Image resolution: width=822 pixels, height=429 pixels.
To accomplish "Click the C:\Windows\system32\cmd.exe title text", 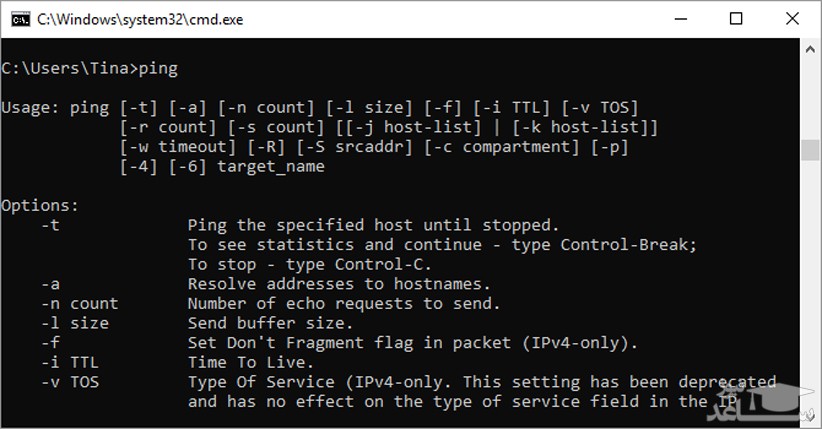I will [x=139, y=19].
